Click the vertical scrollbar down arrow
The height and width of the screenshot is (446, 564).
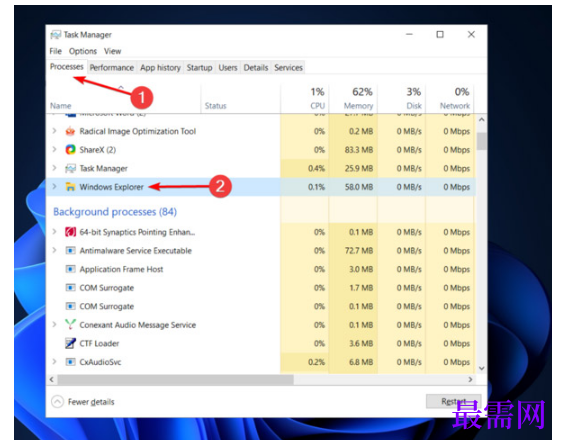[482, 368]
